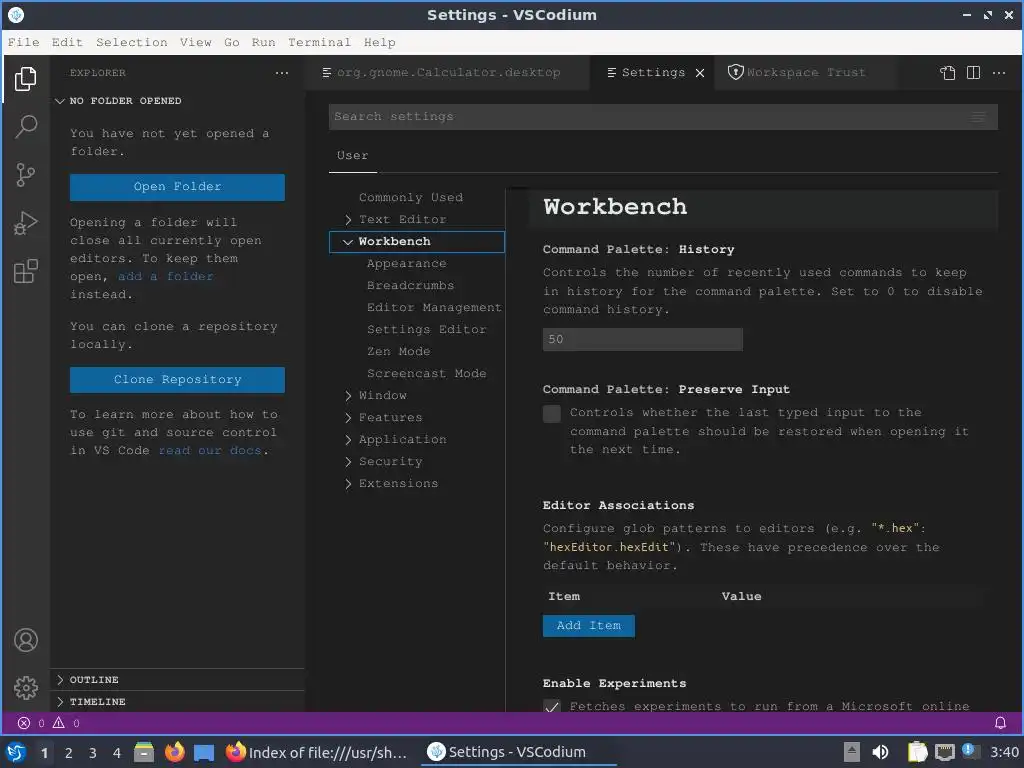This screenshot has width=1024, height=768.
Task: Launch the file manager from taskbar
Action: coord(144,752)
